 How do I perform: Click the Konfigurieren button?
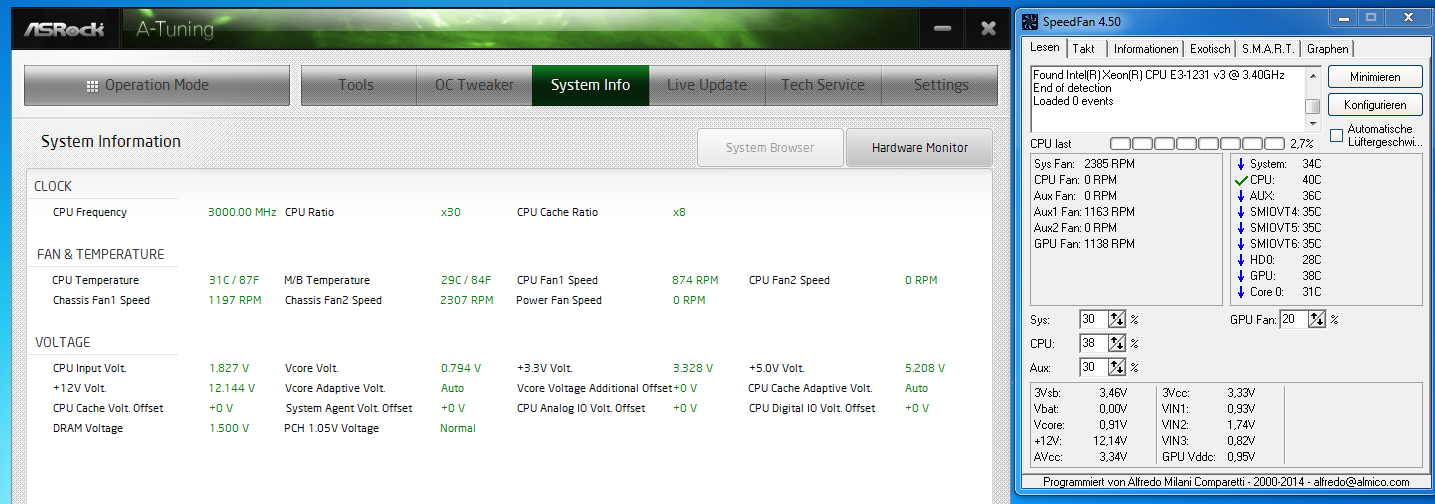pyautogui.click(x=1375, y=105)
